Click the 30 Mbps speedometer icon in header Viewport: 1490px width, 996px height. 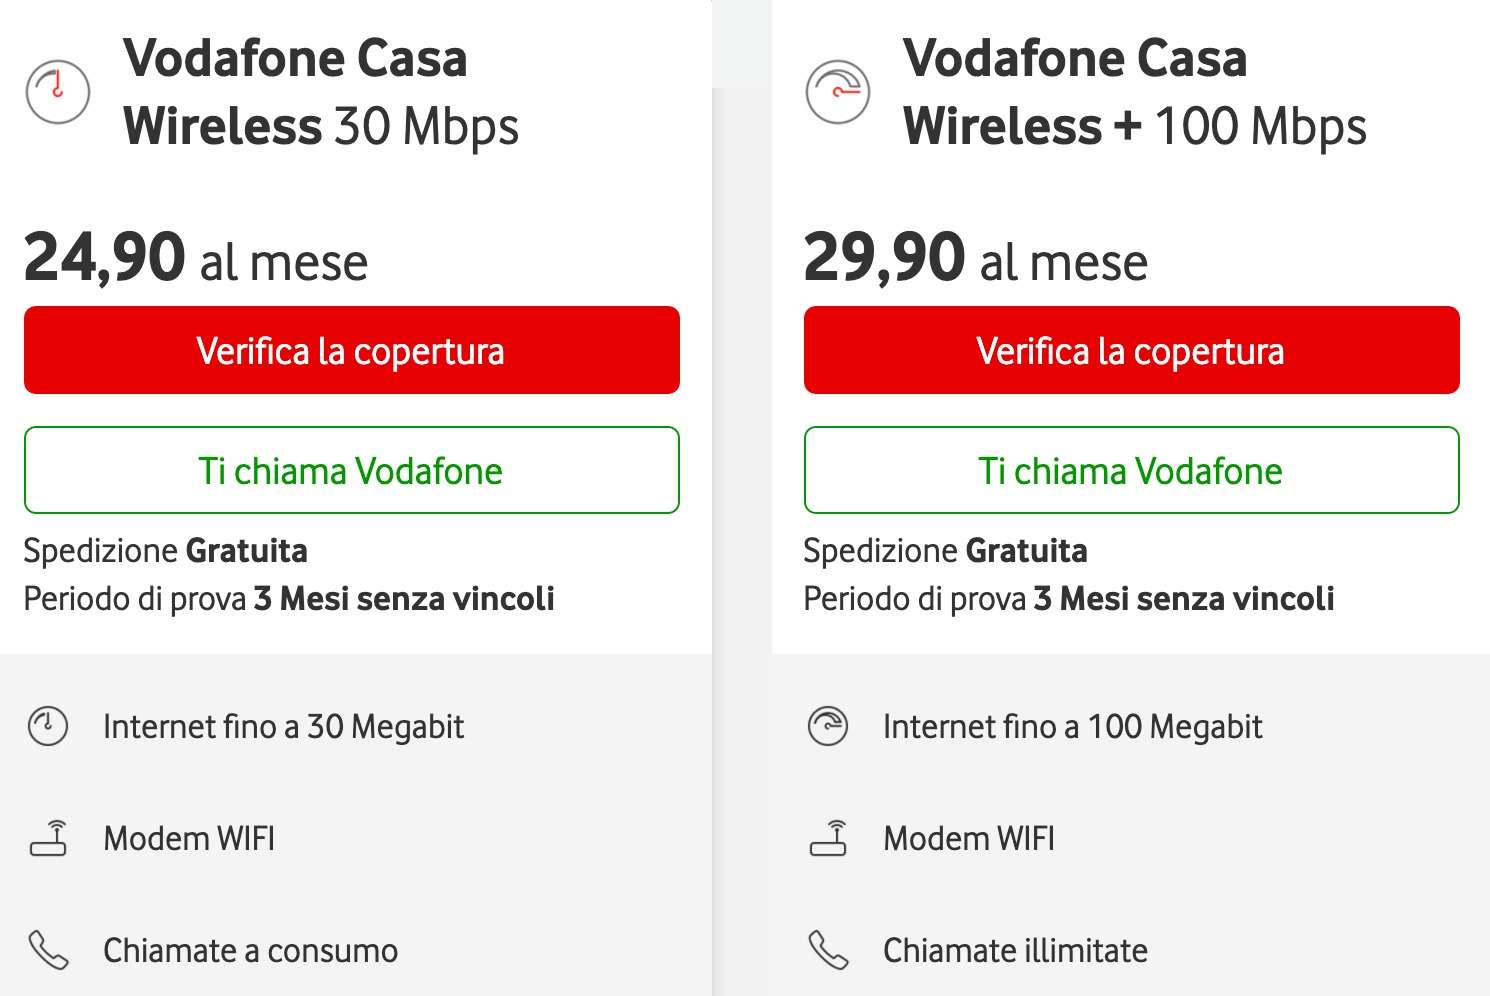click(x=58, y=92)
